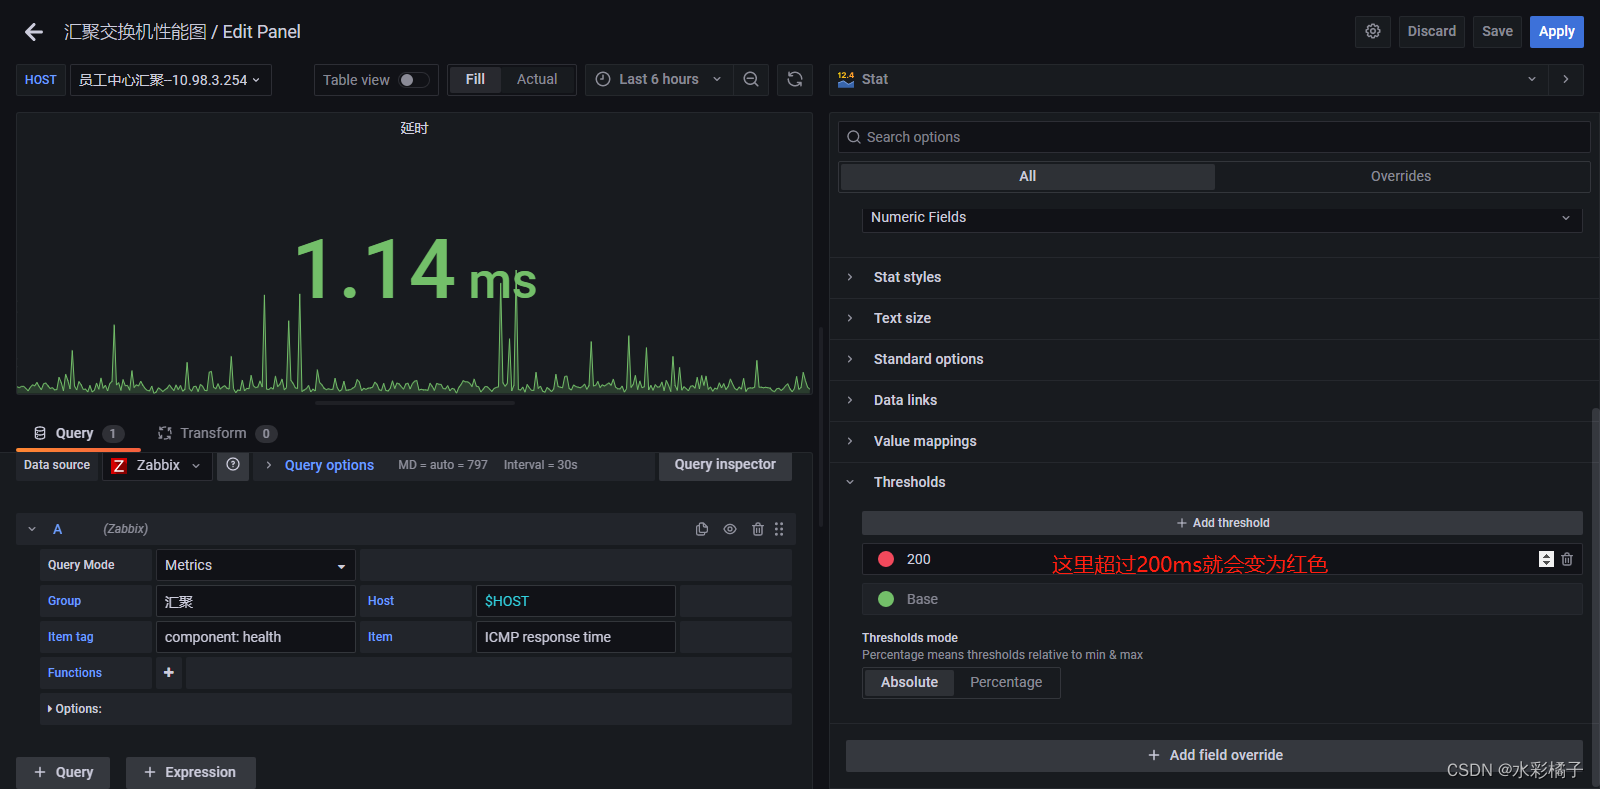Remove query A with the trash icon
This screenshot has height=789, width=1600.
758,529
